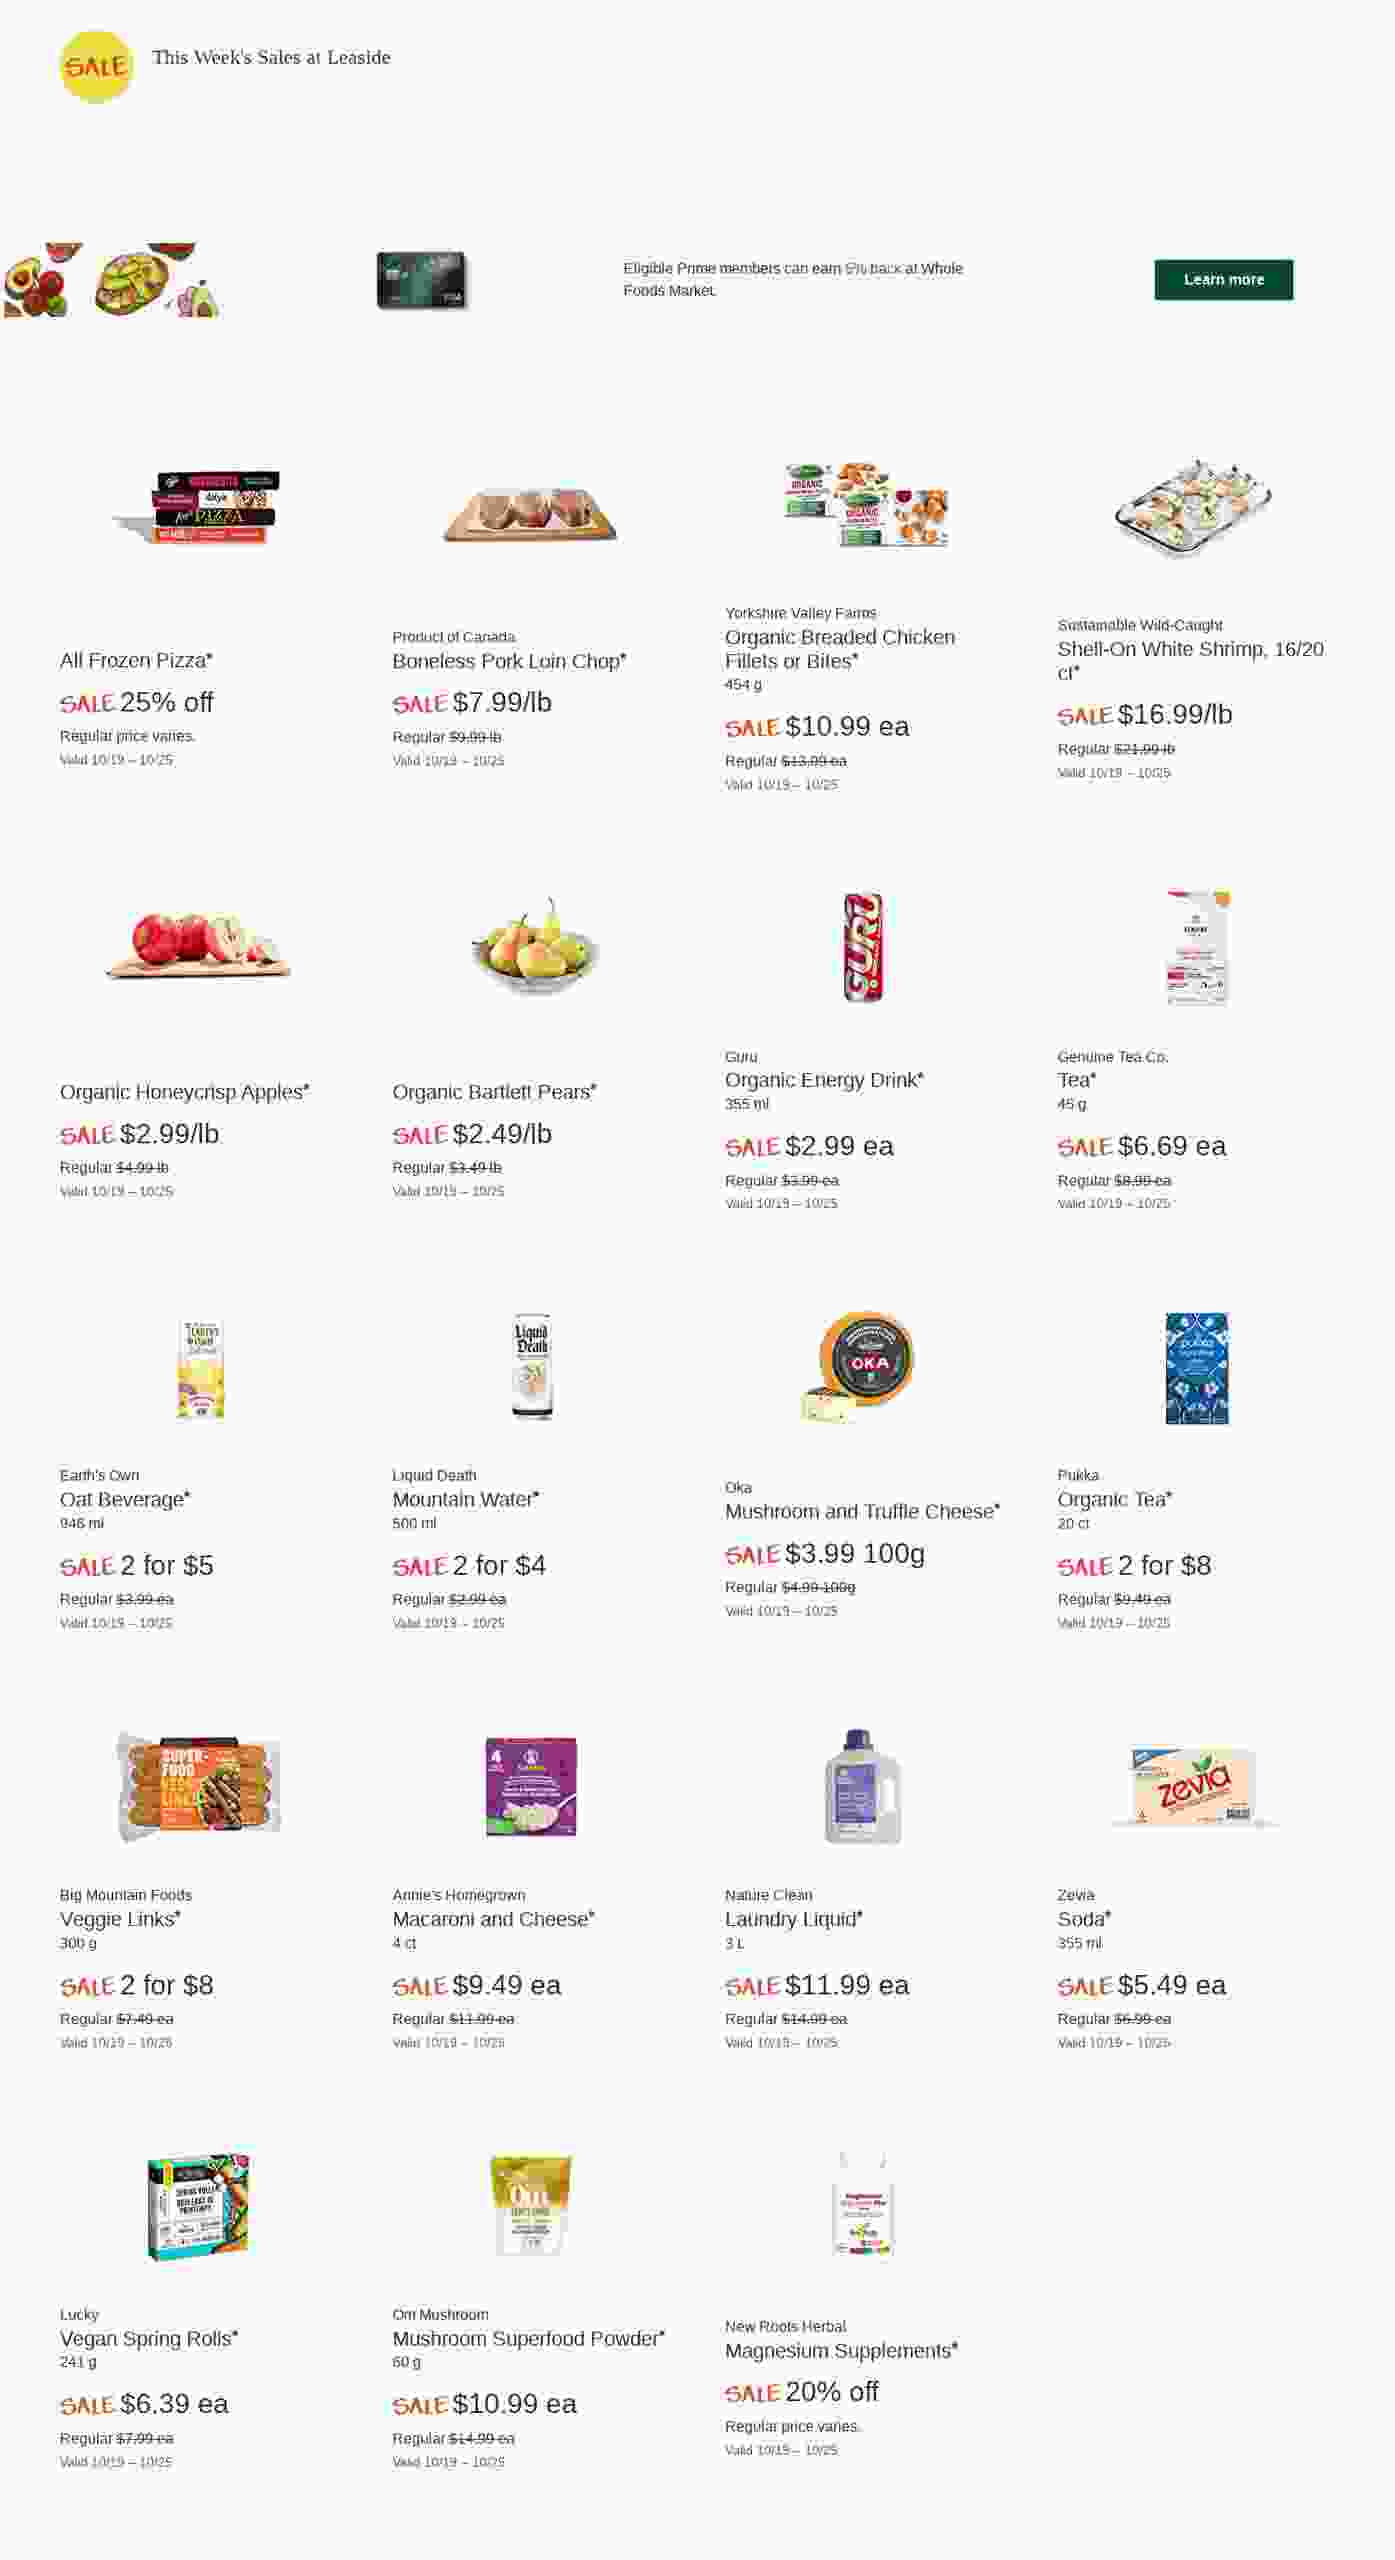Click the Prime Visa card image
This screenshot has width=1395, height=2560.
click(x=421, y=280)
